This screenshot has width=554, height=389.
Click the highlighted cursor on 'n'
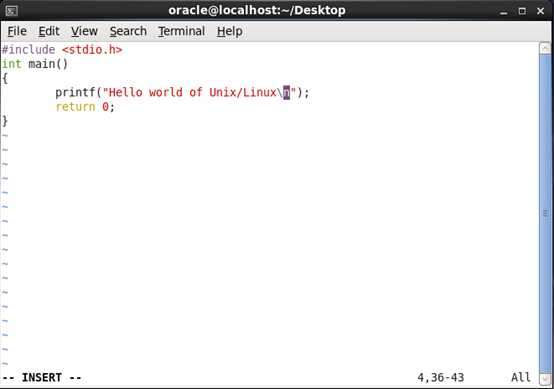pos(287,93)
